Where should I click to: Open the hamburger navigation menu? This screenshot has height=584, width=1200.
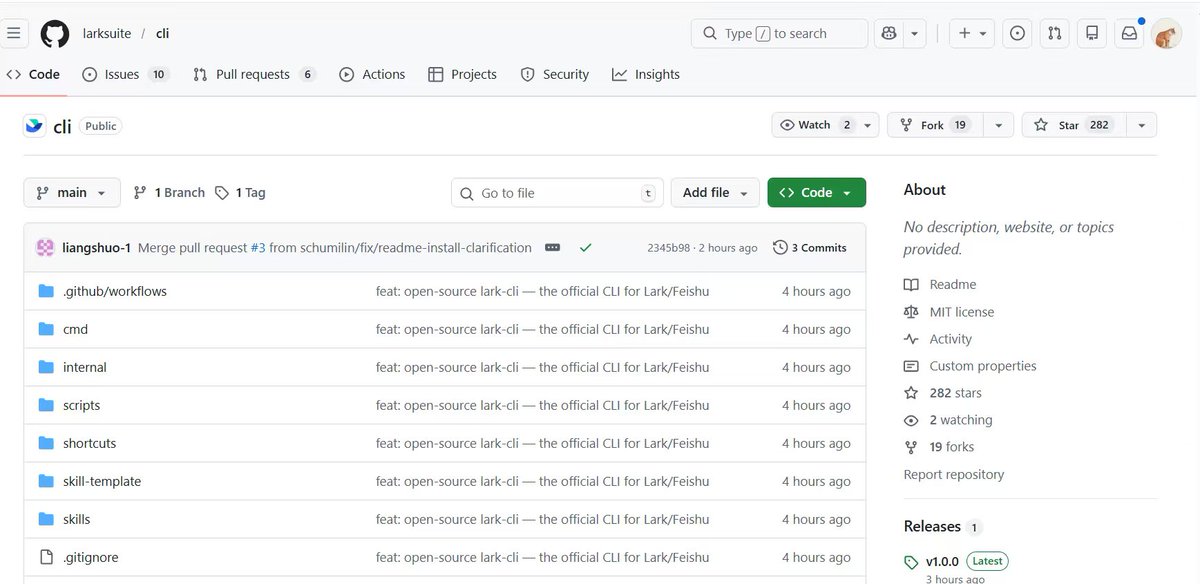point(13,33)
